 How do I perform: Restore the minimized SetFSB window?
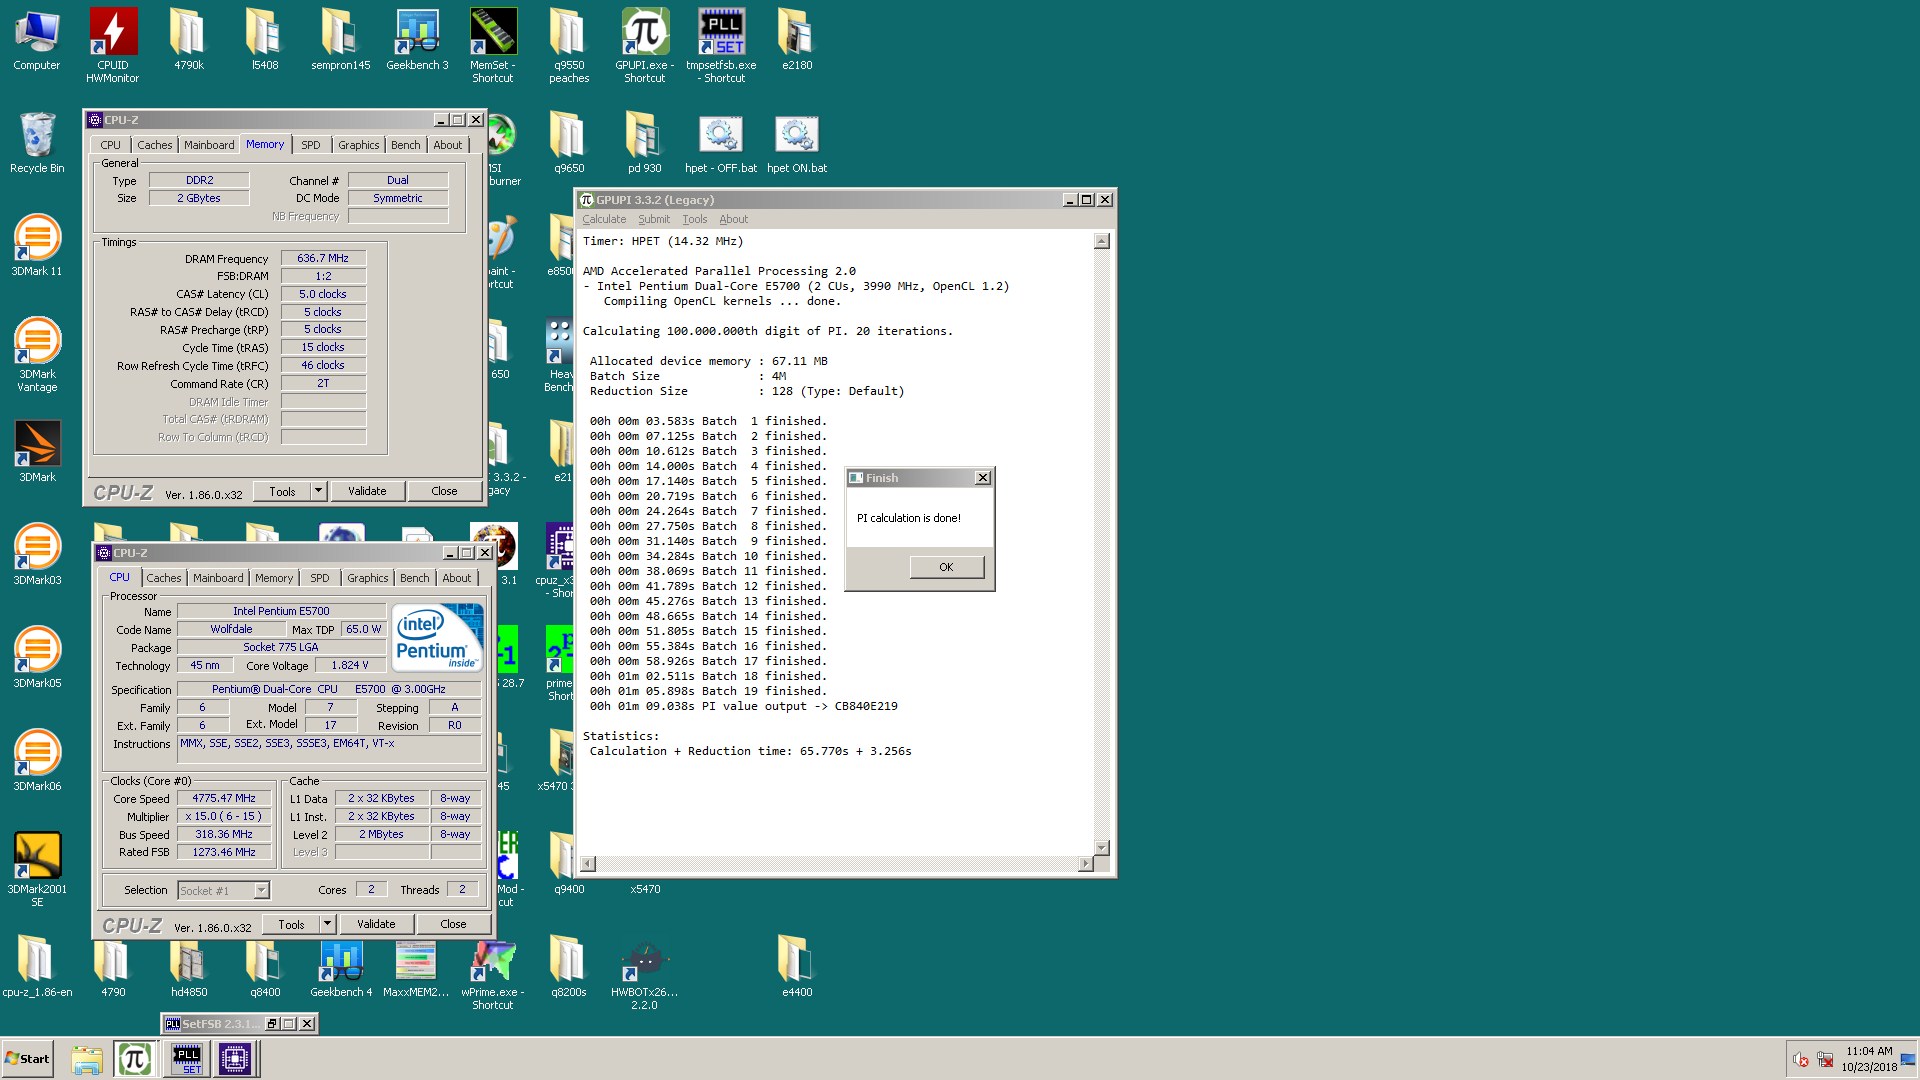272,1024
